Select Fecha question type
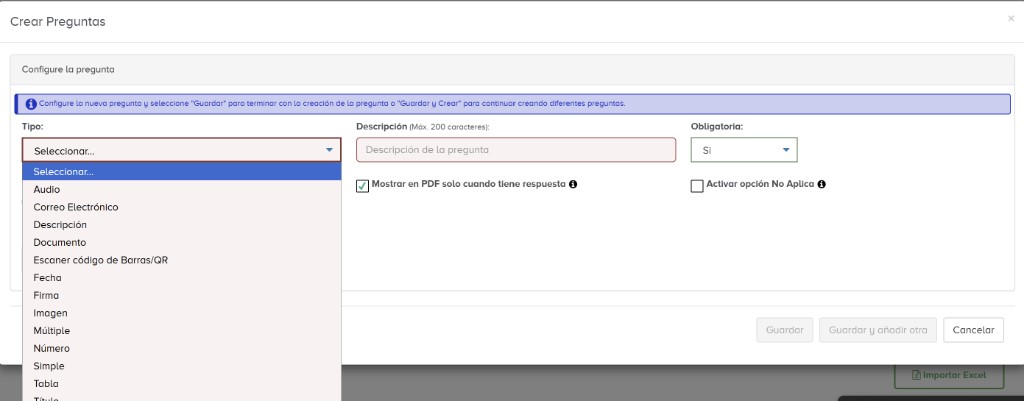 point(182,278)
